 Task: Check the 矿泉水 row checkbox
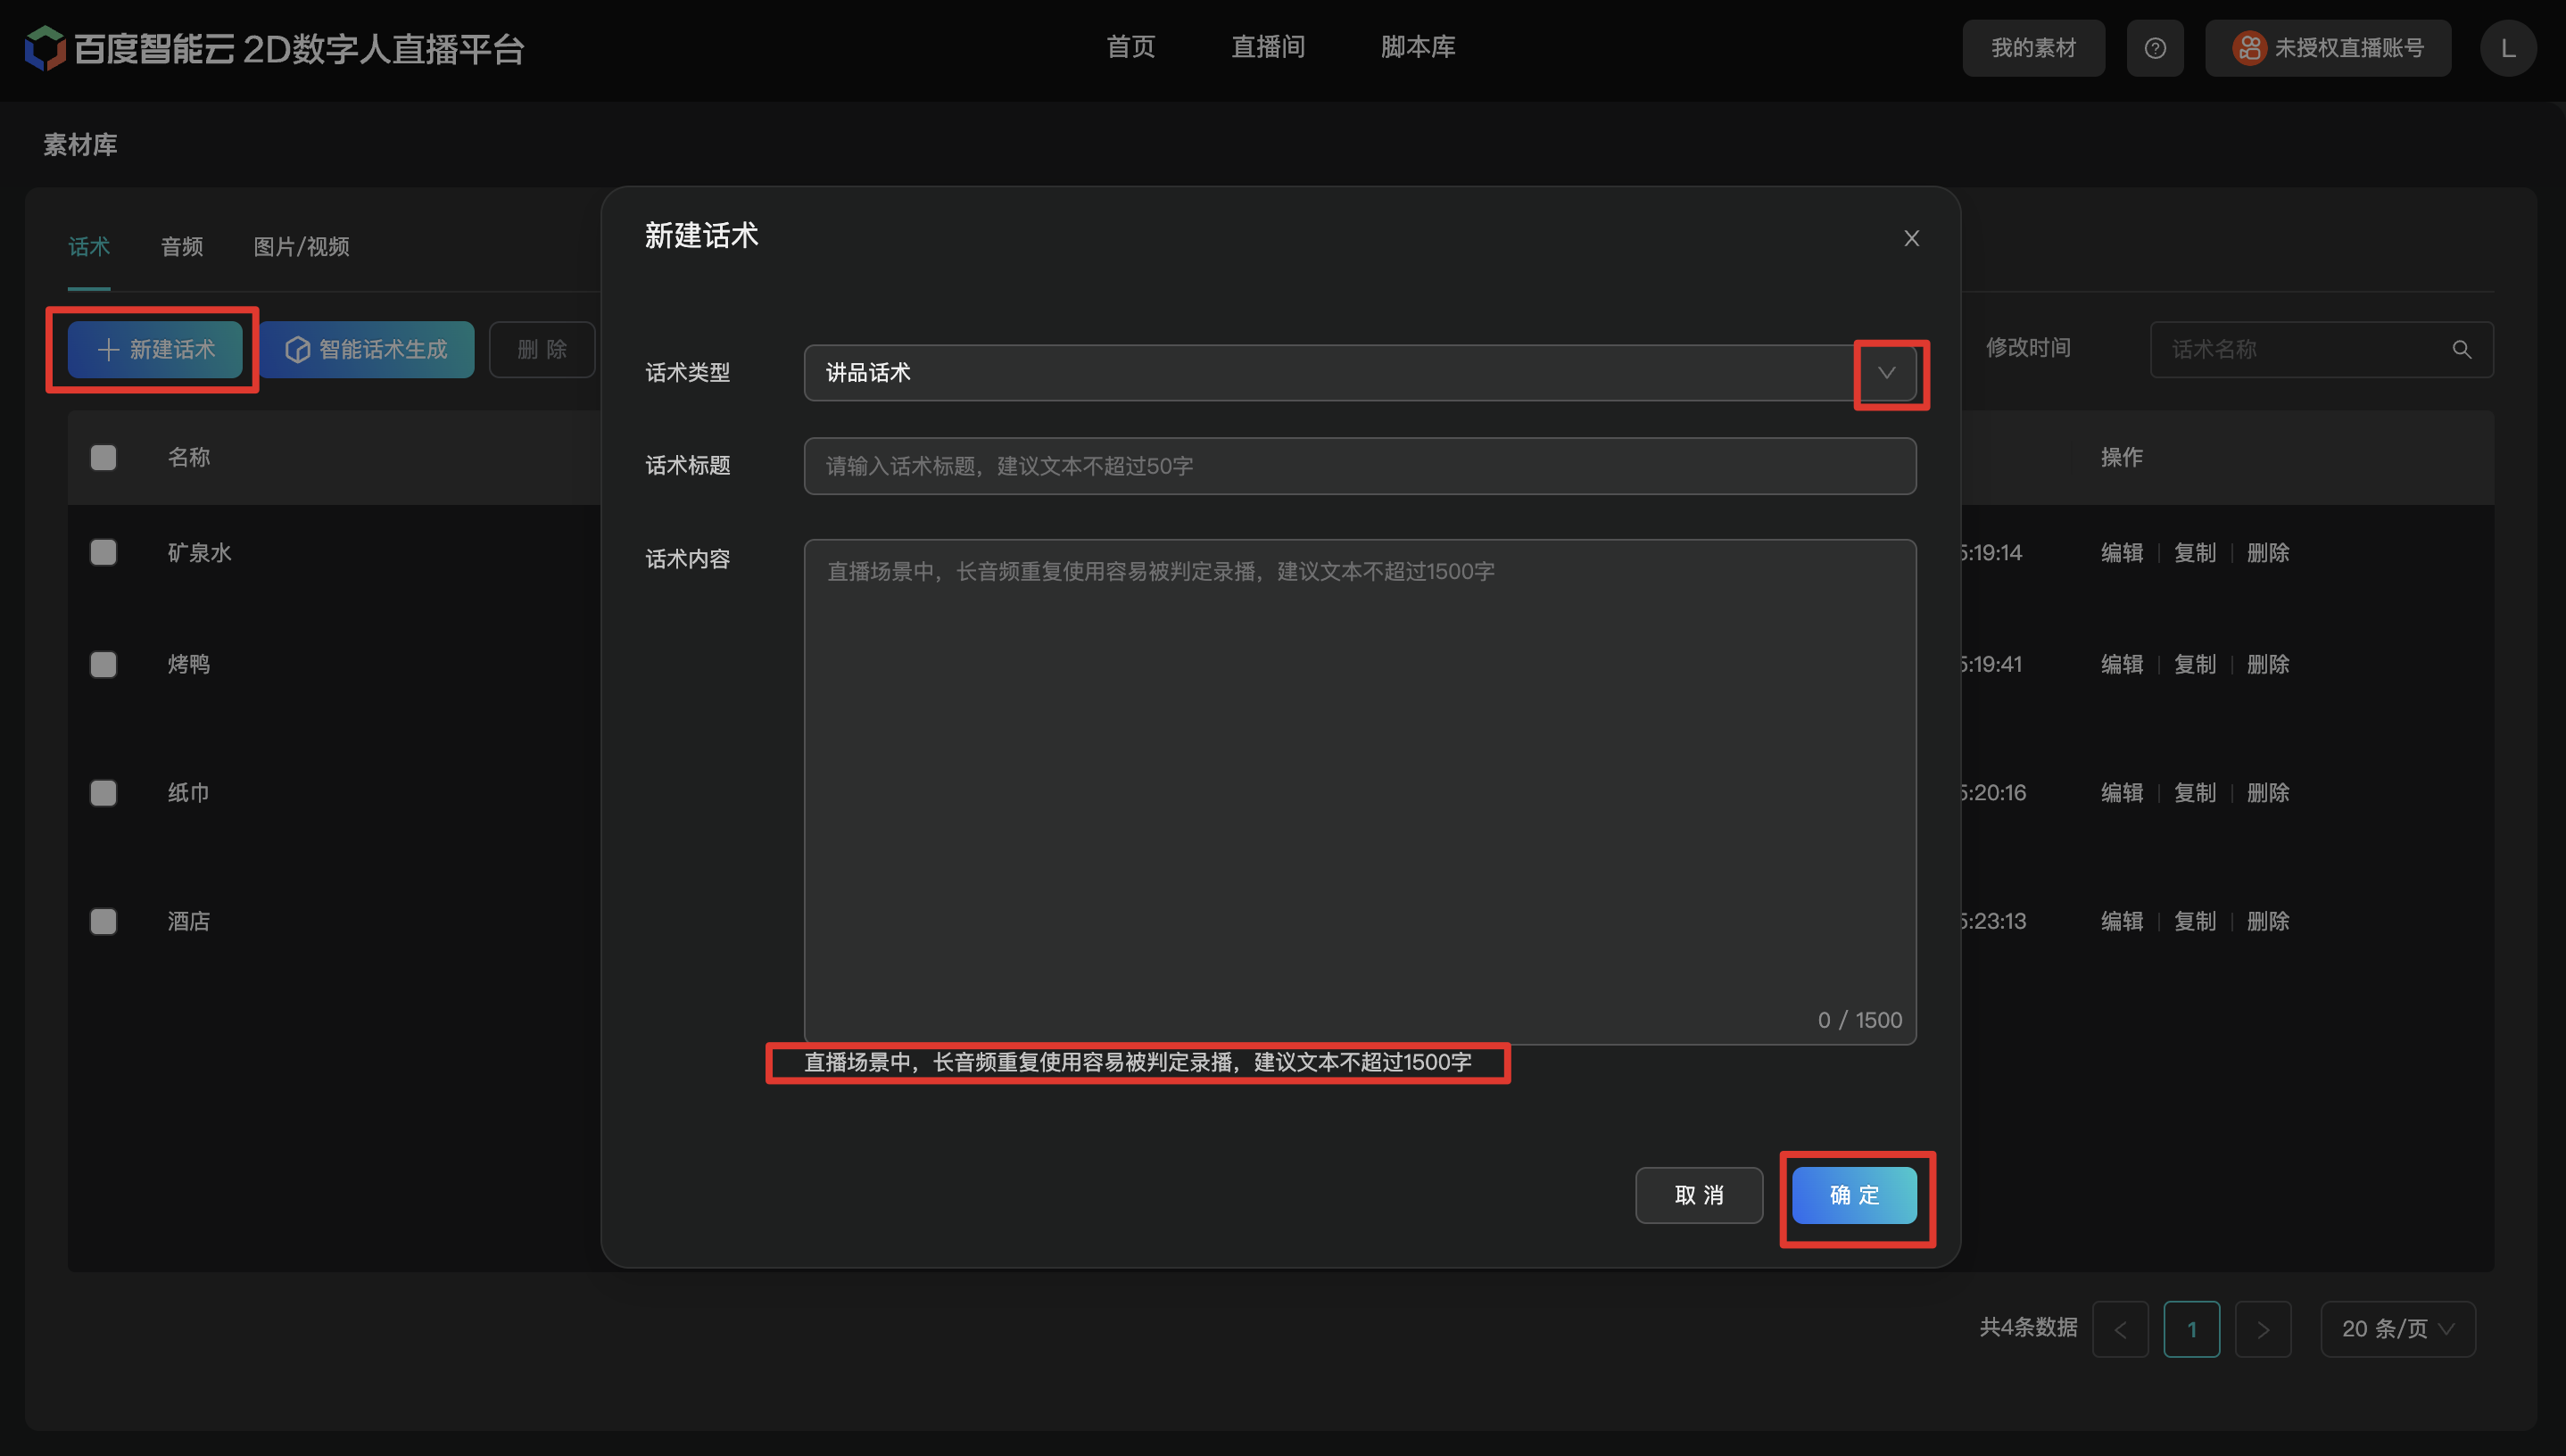pyautogui.click(x=103, y=553)
